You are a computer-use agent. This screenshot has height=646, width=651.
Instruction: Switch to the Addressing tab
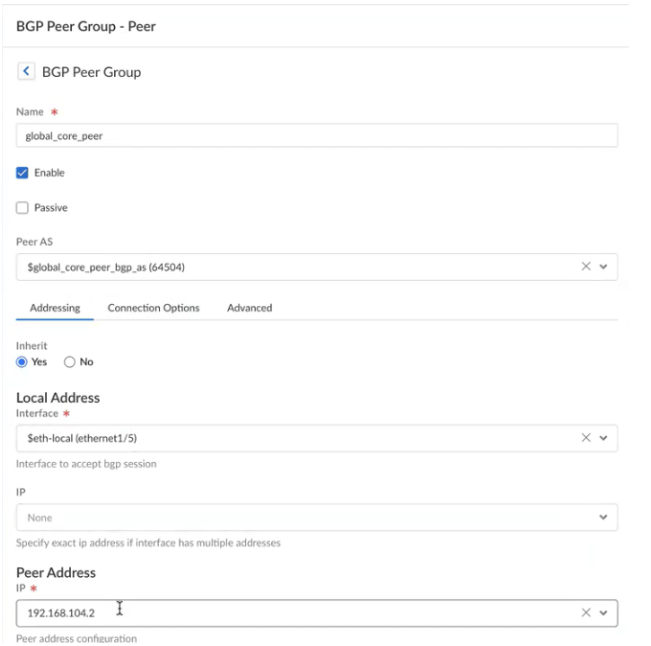point(55,308)
